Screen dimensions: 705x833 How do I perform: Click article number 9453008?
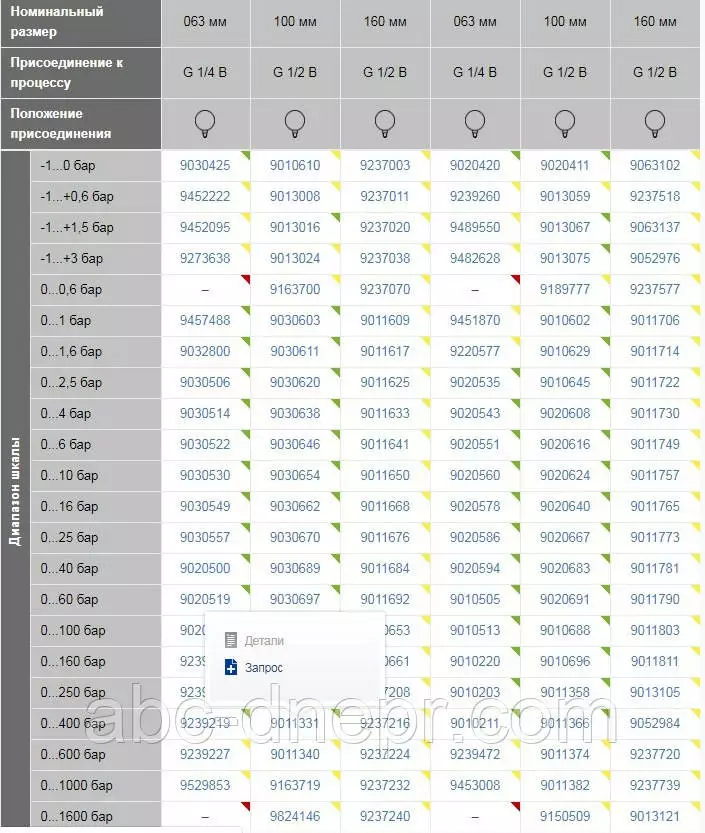pos(475,786)
